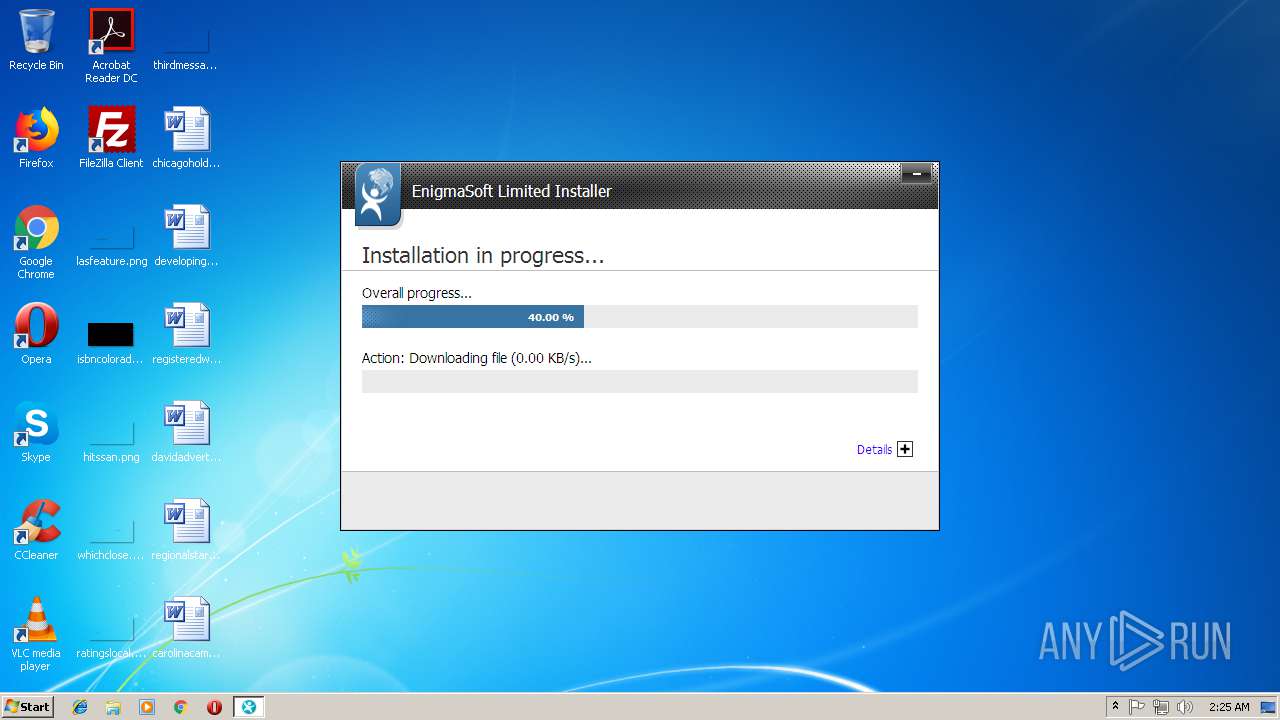Launch CCleaner desktop shortcut
Viewport: 1280px width, 720px height.
[36, 530]
